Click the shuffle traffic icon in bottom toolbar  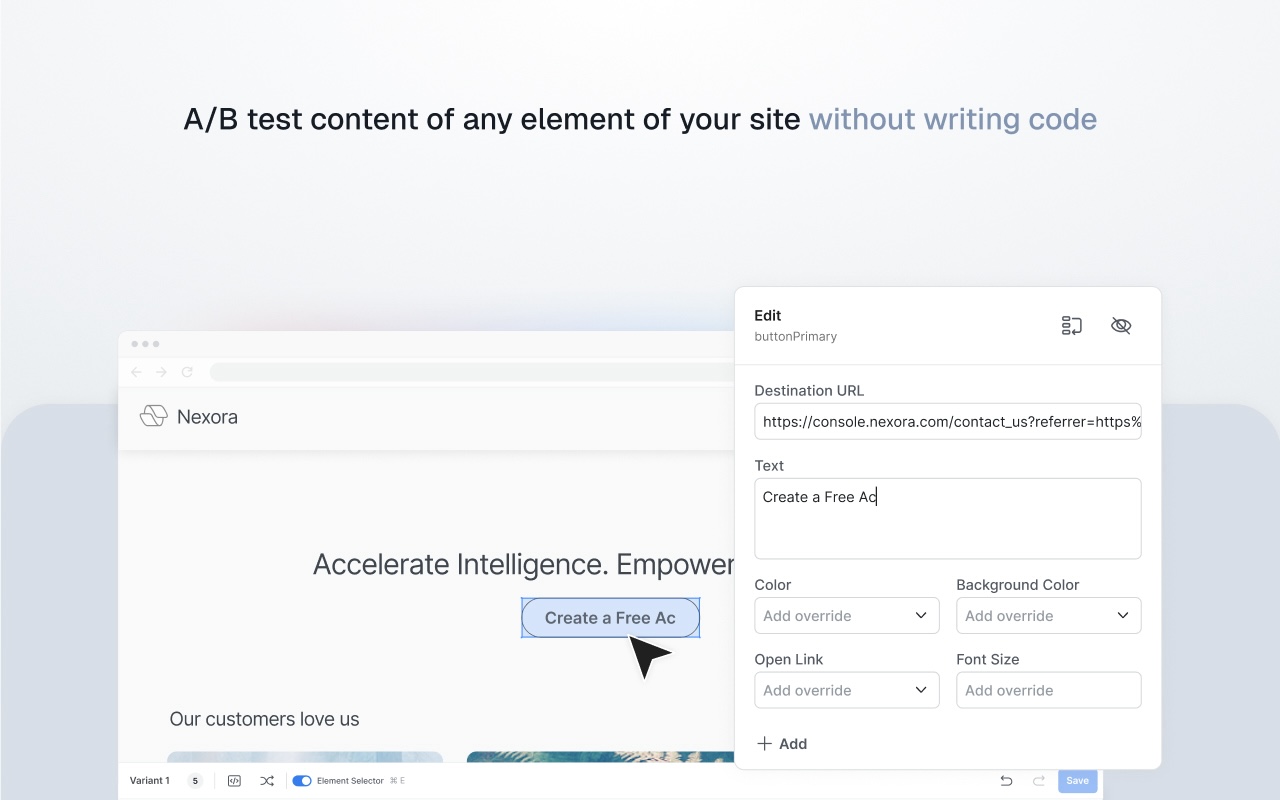(267, 781)
